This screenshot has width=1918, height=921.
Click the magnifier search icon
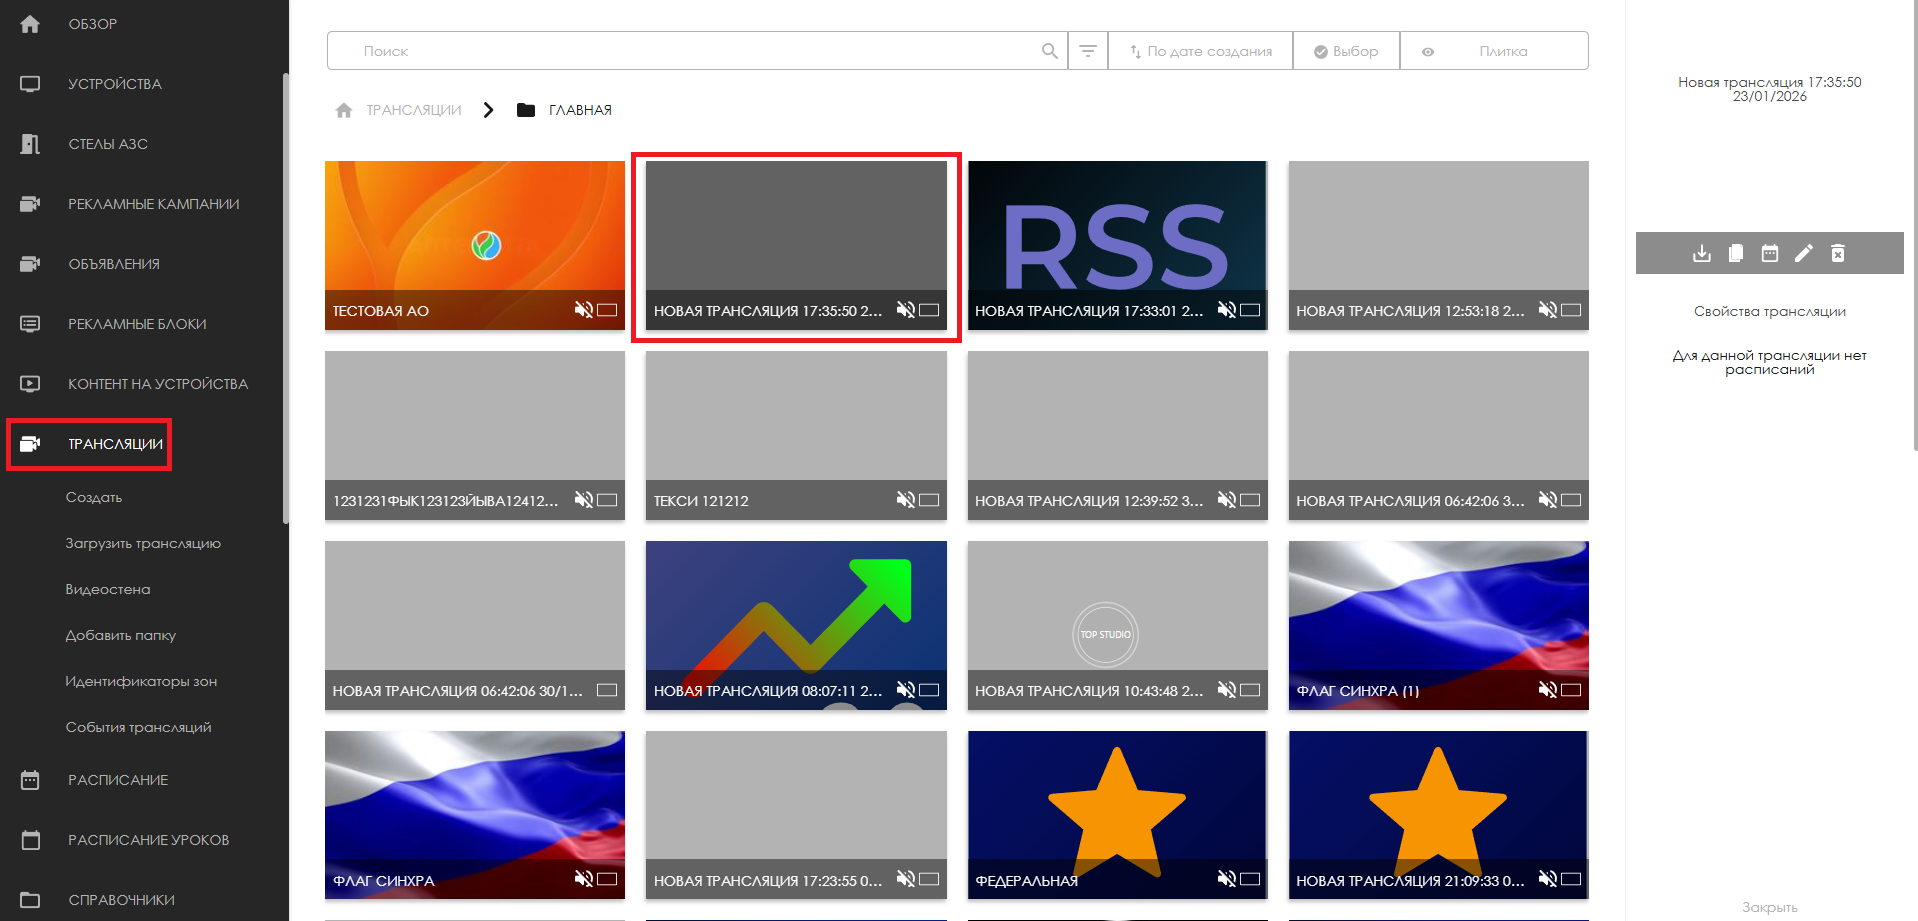point(1049,51)
